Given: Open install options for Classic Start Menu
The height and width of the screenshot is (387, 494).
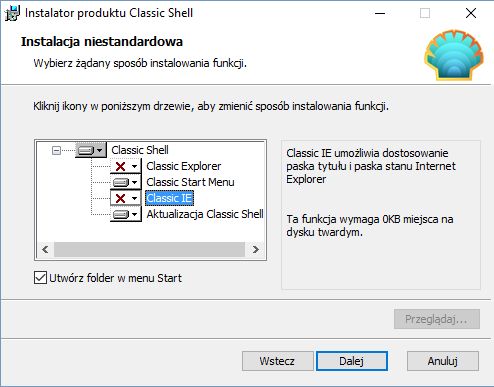Looking at the screenshot, I should (126, 182).
